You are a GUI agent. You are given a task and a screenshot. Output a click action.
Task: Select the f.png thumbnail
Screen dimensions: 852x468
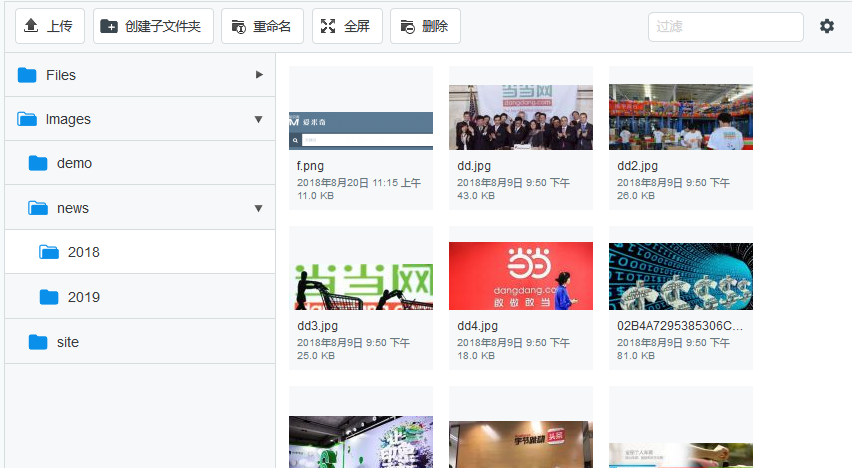[360, 130]
